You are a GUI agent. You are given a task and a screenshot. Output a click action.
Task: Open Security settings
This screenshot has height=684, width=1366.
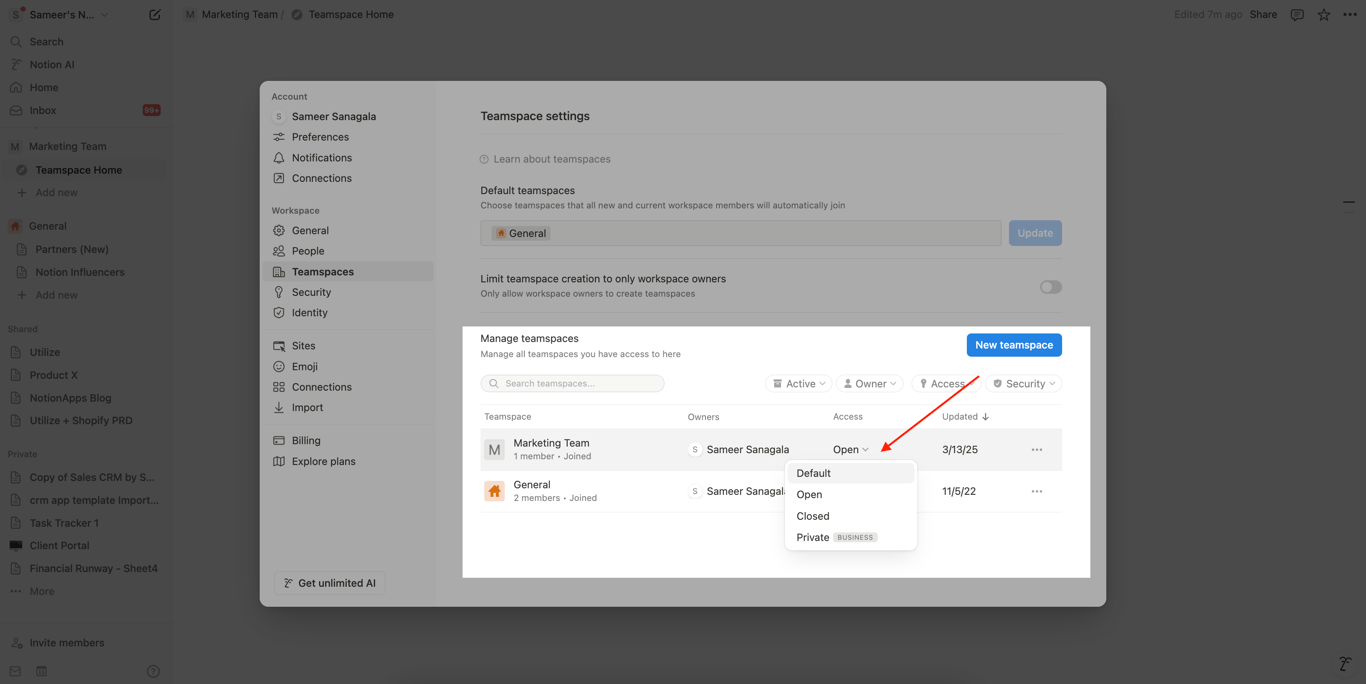click(350, 293)
